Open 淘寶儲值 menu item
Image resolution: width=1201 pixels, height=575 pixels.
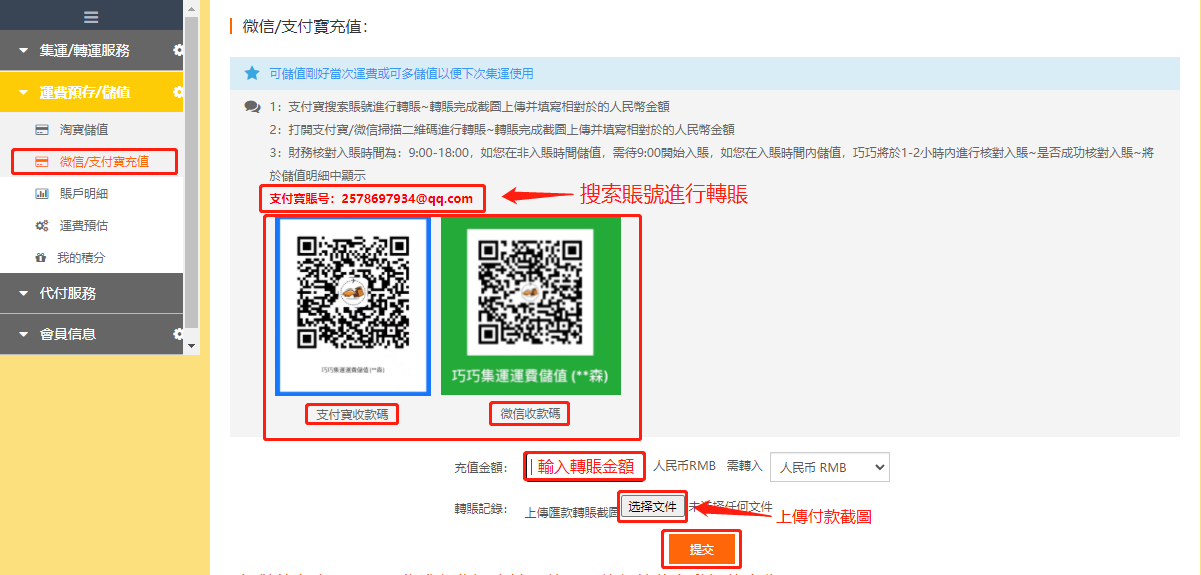[x=84, y=129]
